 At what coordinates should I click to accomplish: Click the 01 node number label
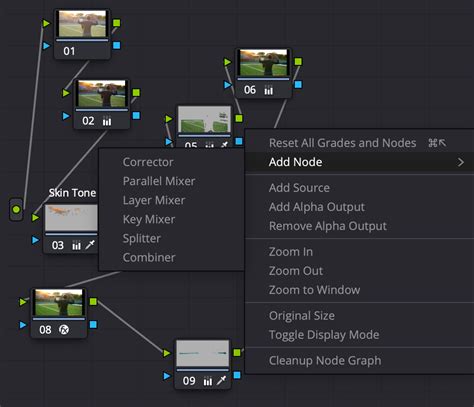click(69, 51)
